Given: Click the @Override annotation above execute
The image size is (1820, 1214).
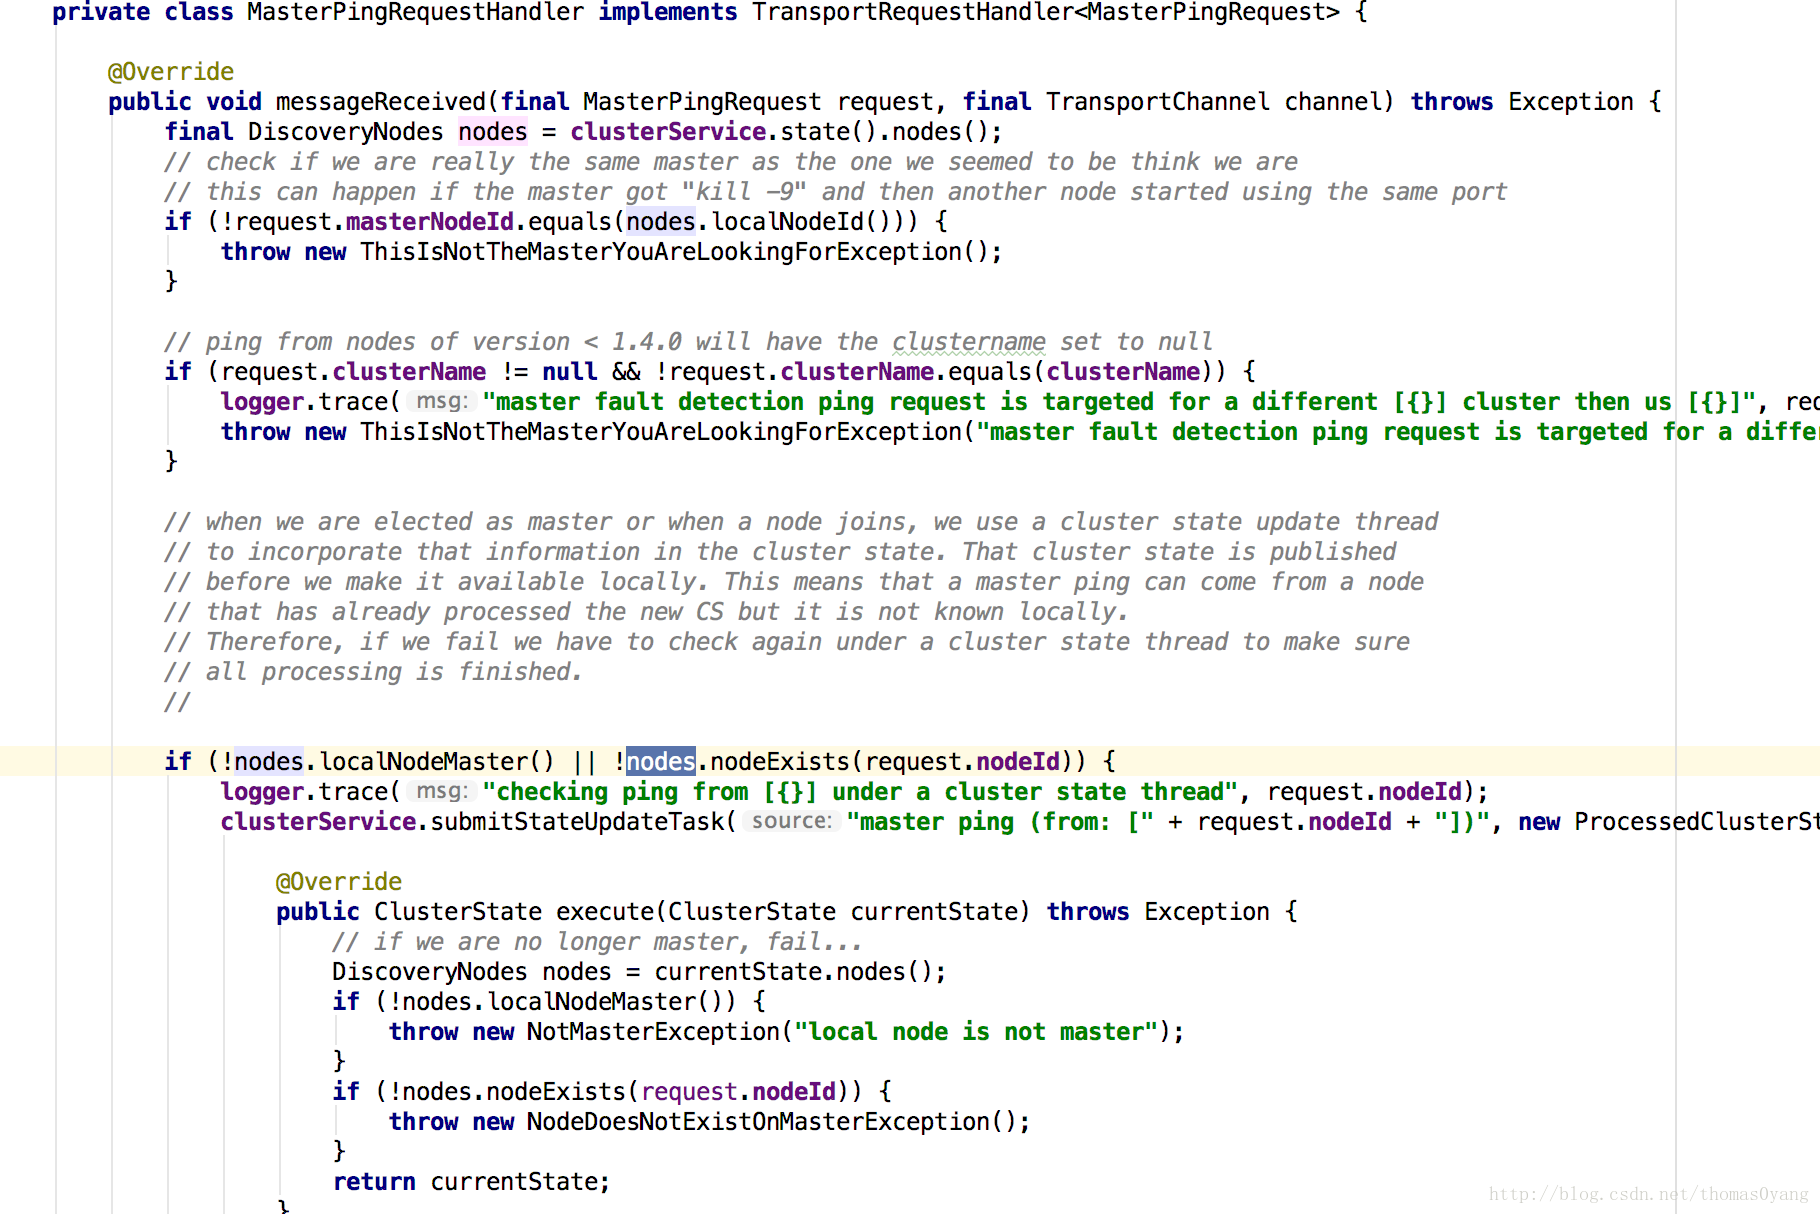Looking at the screenshot, I should [339, 882].
